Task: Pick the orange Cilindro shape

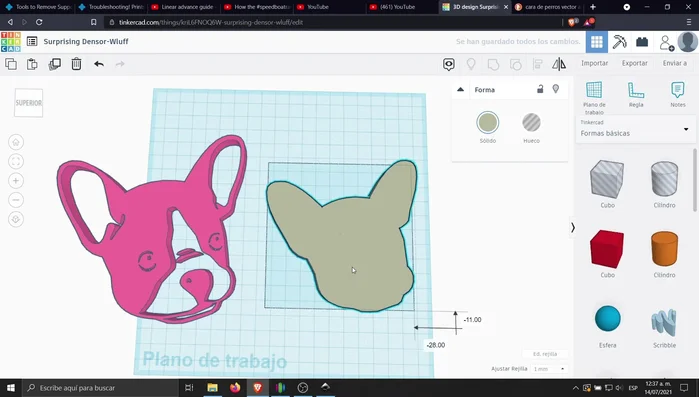Action: click(x=664, y=249)
